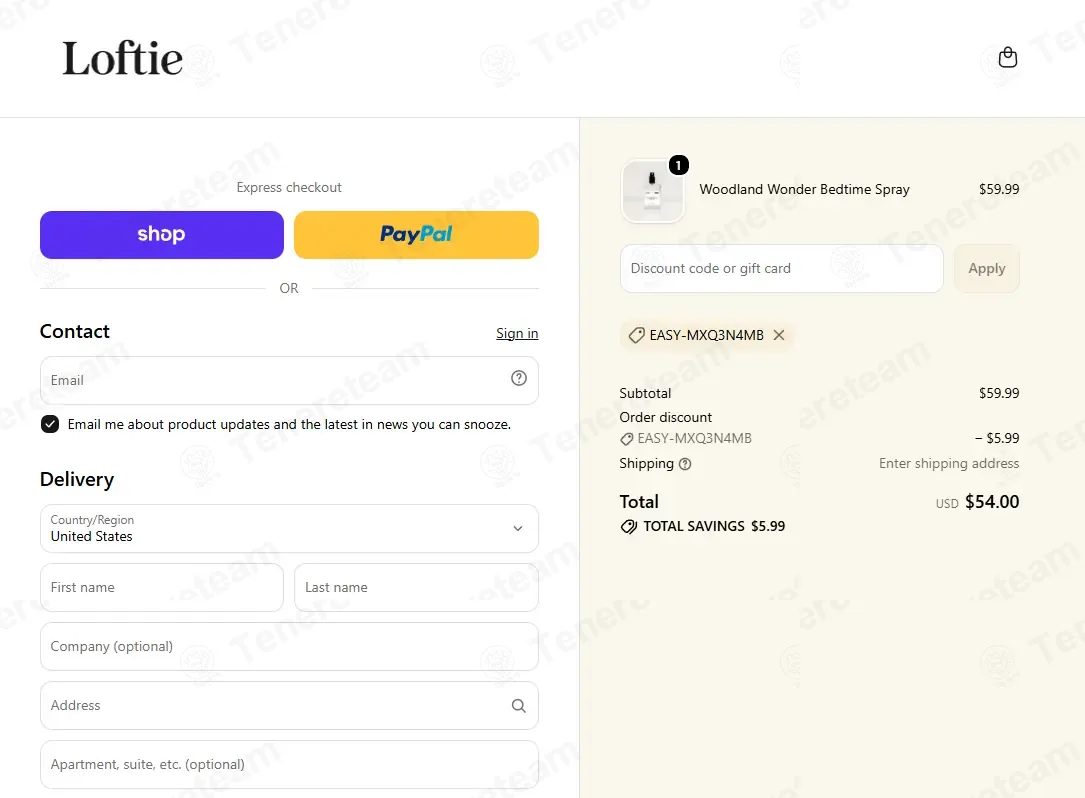Click the Loftie logo
The image size is (1085, 798).
coord(123,58)
